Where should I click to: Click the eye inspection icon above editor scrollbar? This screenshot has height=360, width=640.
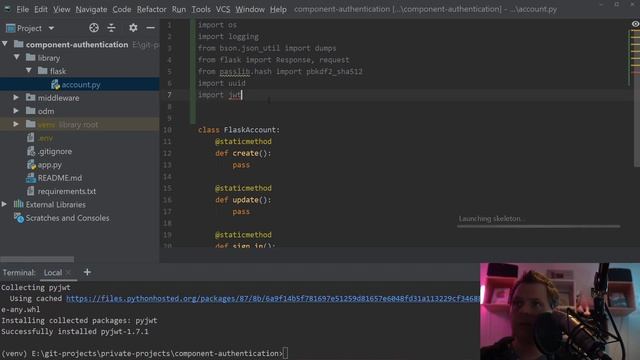click(x=635, y=24)
